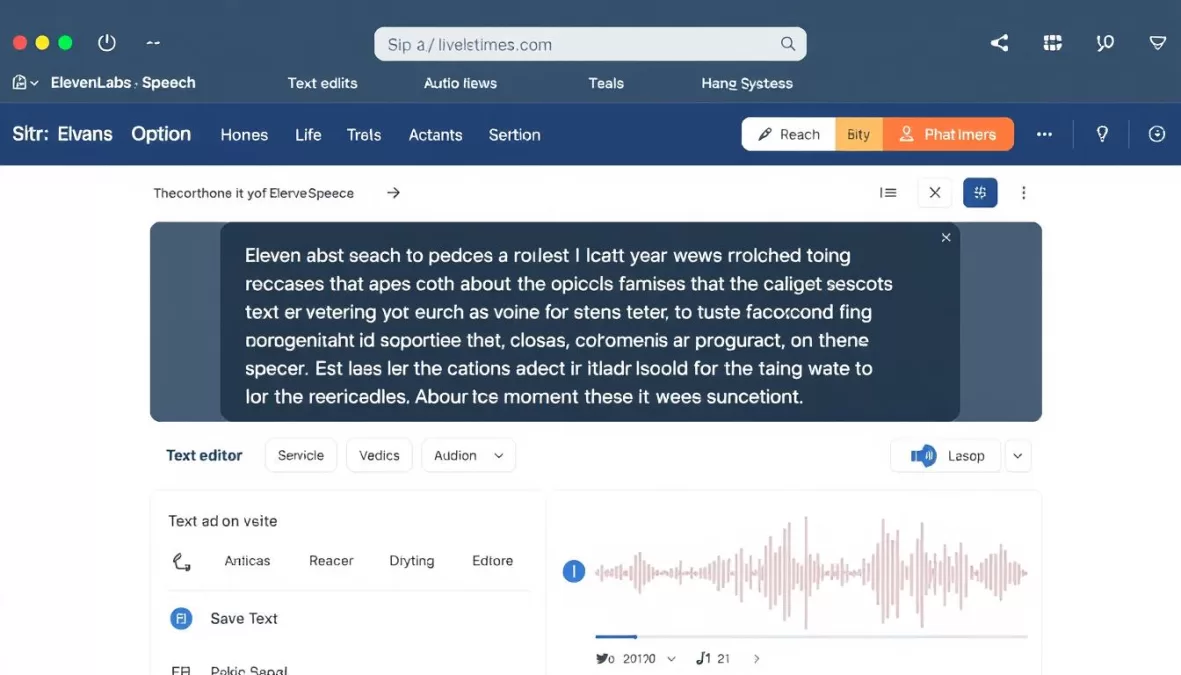Click the lightbulb icon in the navigation bar

(1102, 133)
